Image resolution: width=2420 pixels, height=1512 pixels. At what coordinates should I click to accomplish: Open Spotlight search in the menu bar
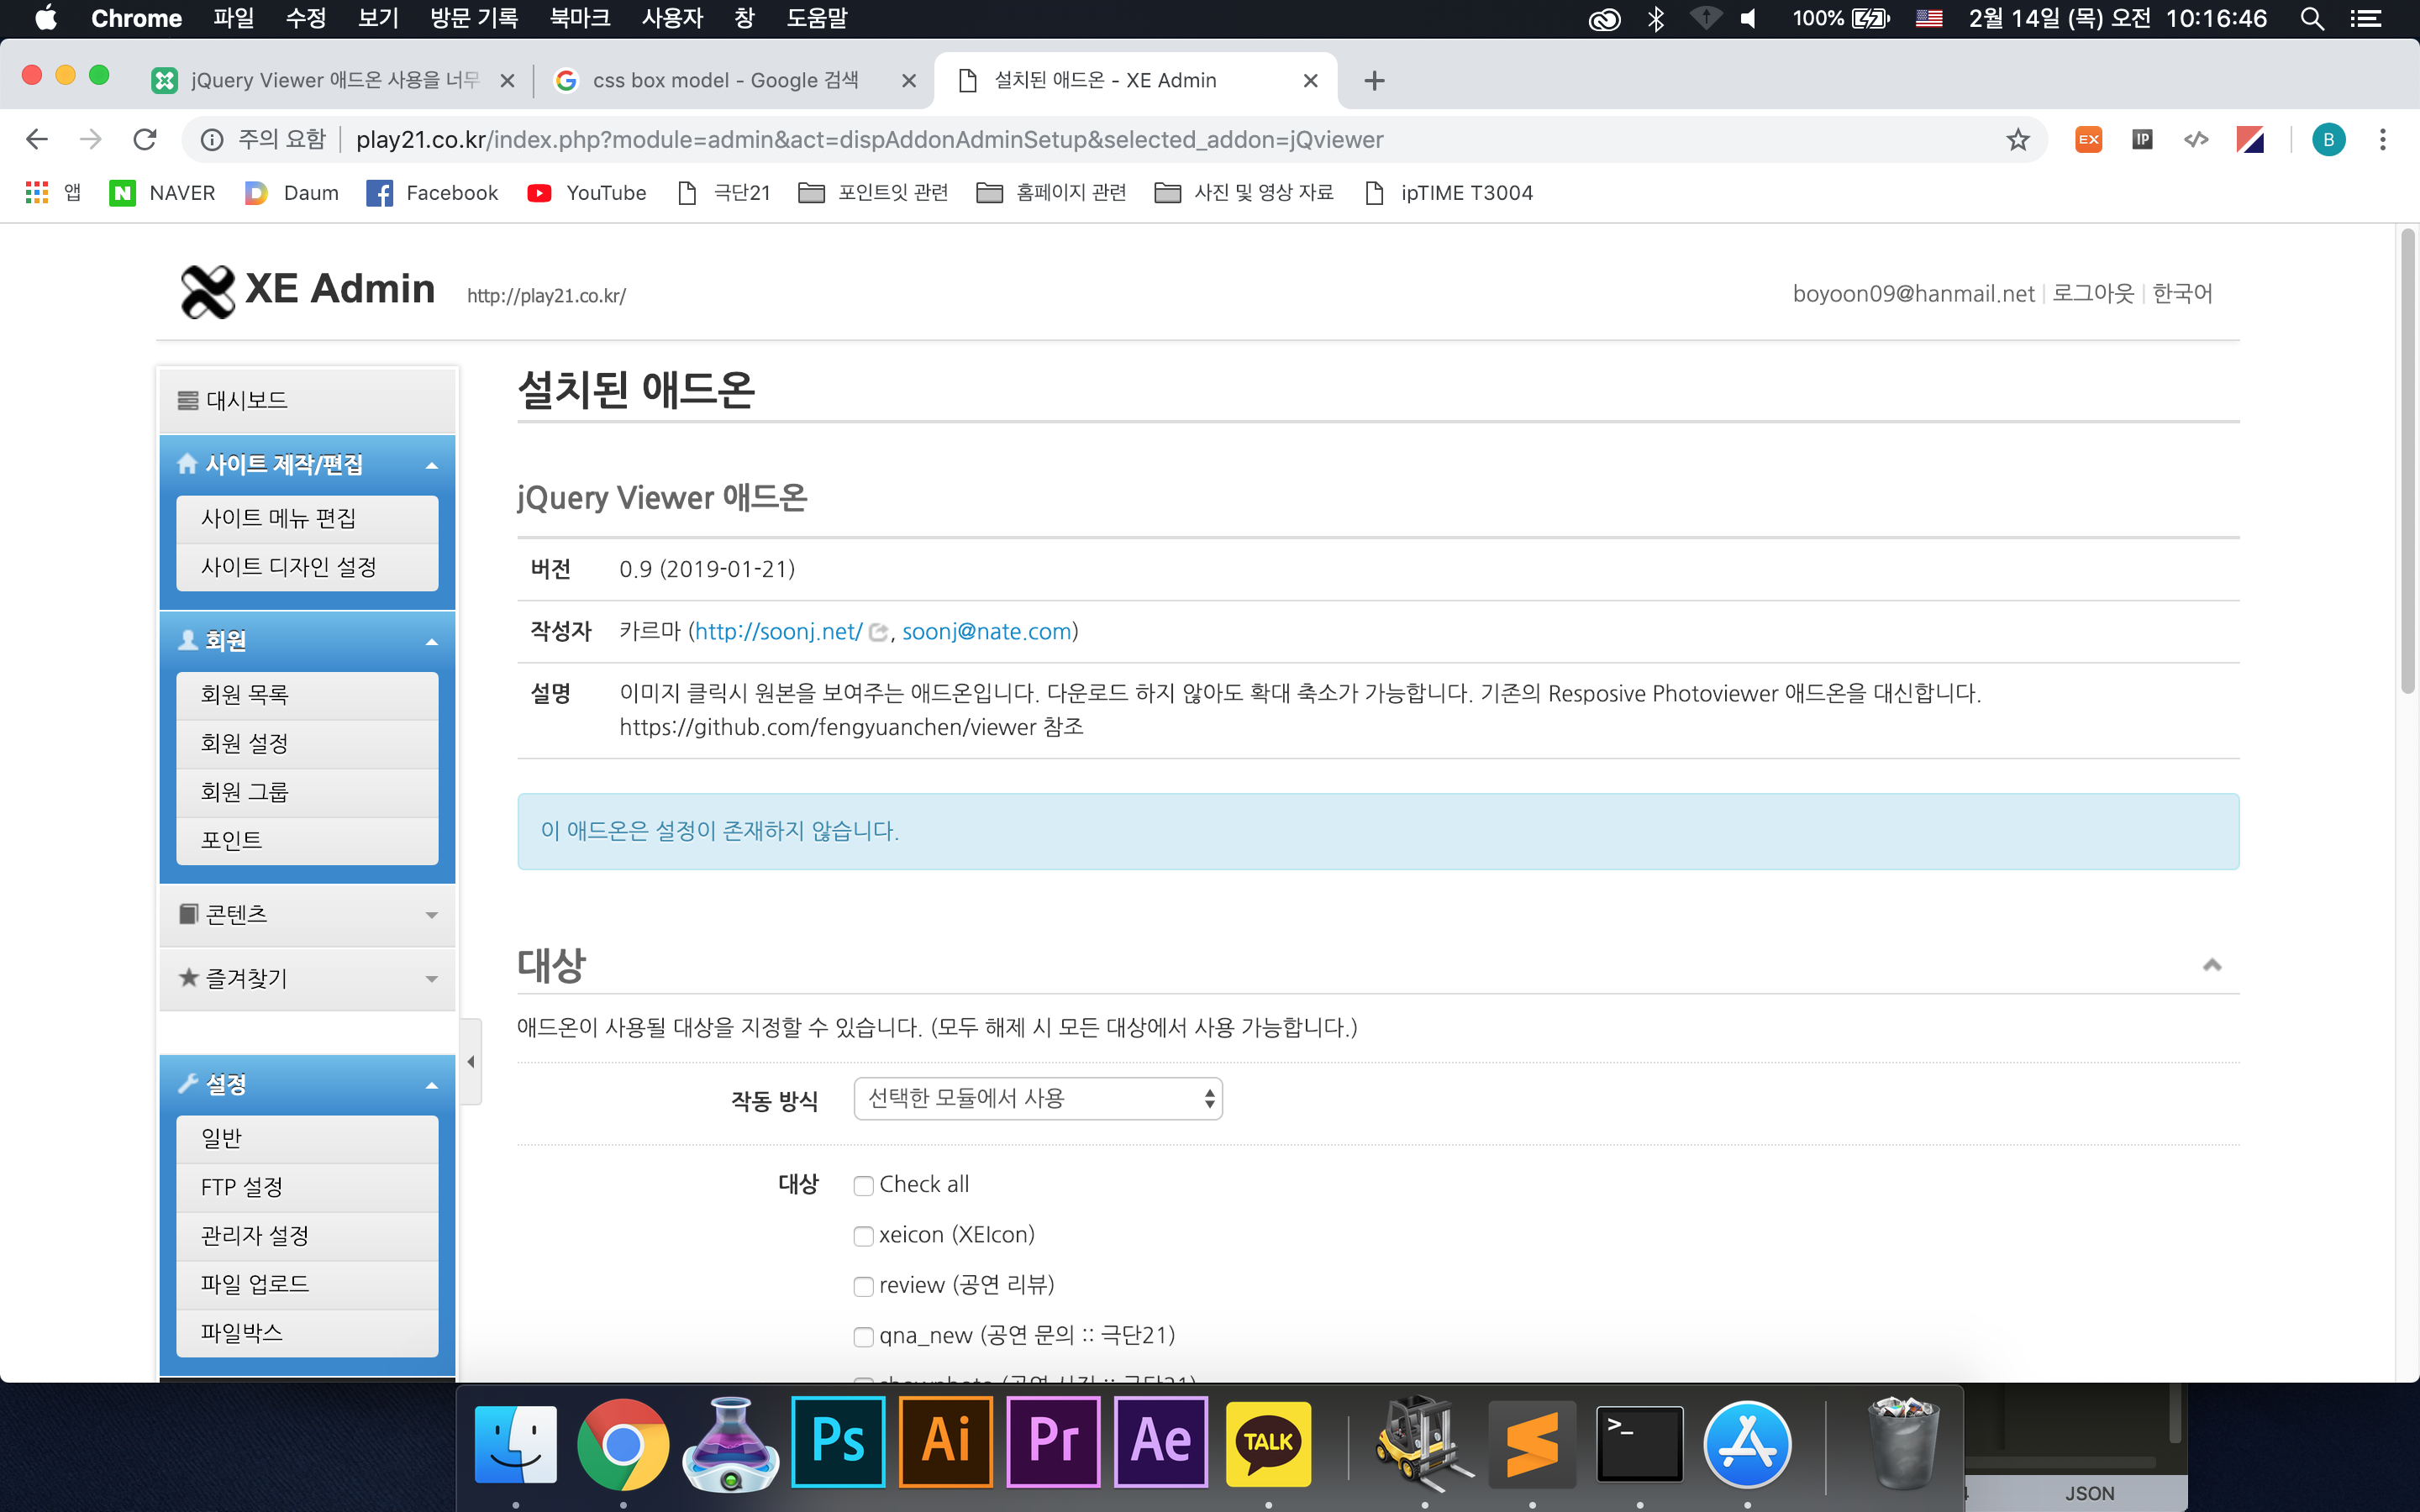pos(2311,18)
